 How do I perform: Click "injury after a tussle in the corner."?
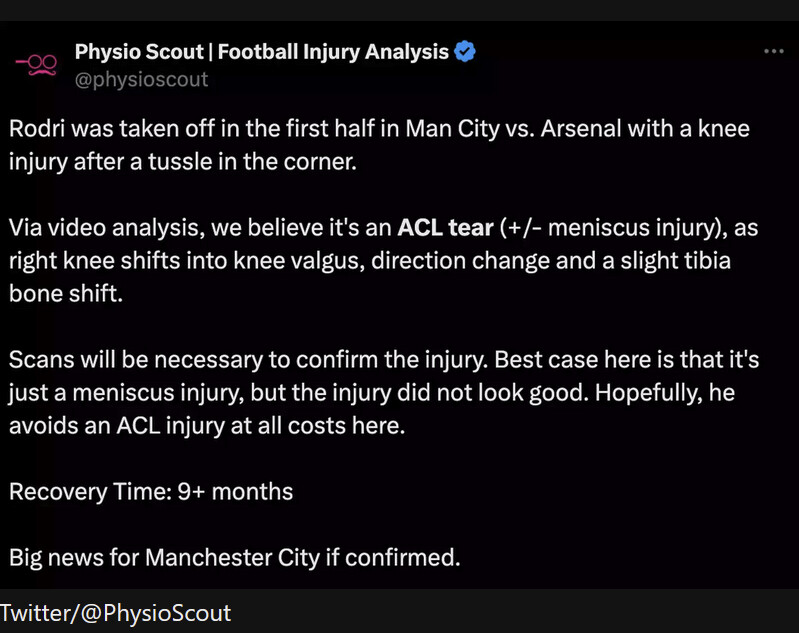click(183, 162)
